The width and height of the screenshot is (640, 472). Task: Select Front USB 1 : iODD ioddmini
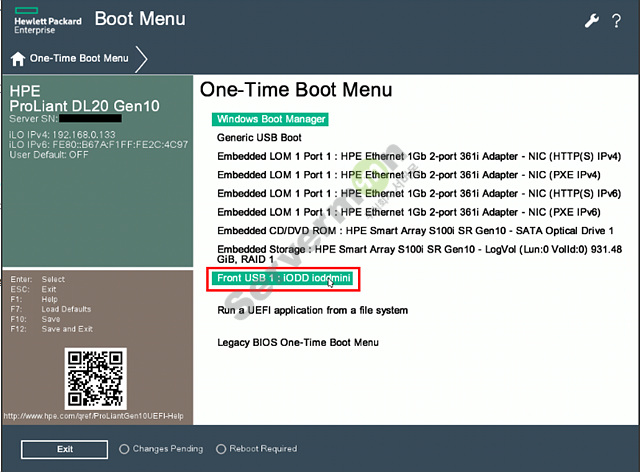282,278
